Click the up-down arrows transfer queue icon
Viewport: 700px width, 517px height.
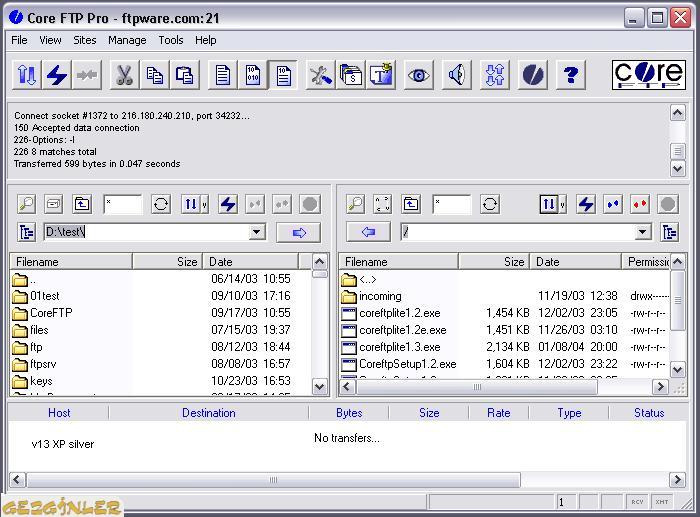[495, 75]
